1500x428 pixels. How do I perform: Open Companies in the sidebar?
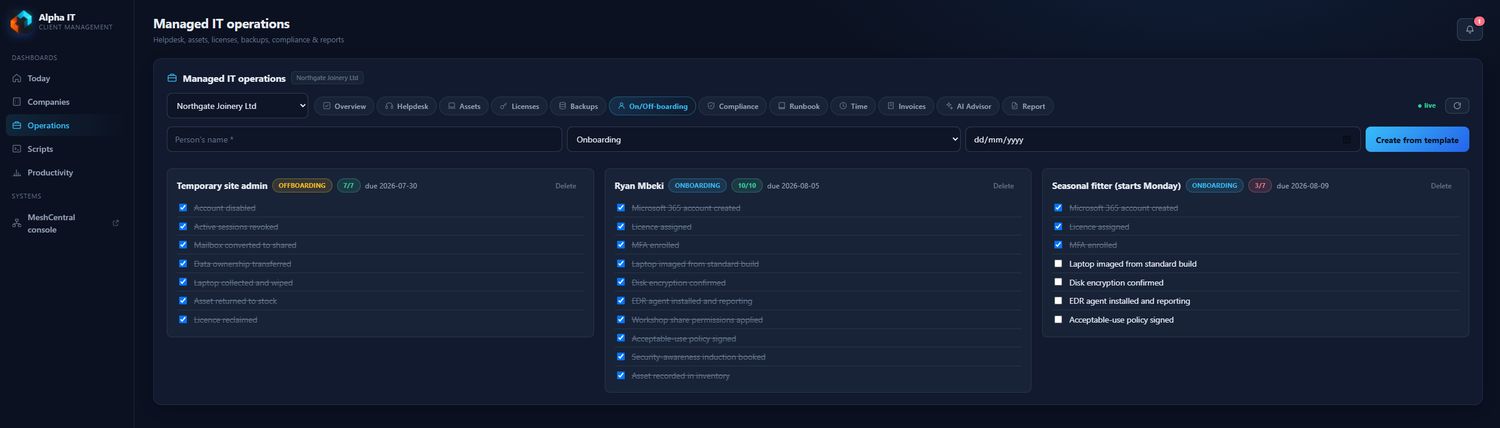click(x=66, y=101)
